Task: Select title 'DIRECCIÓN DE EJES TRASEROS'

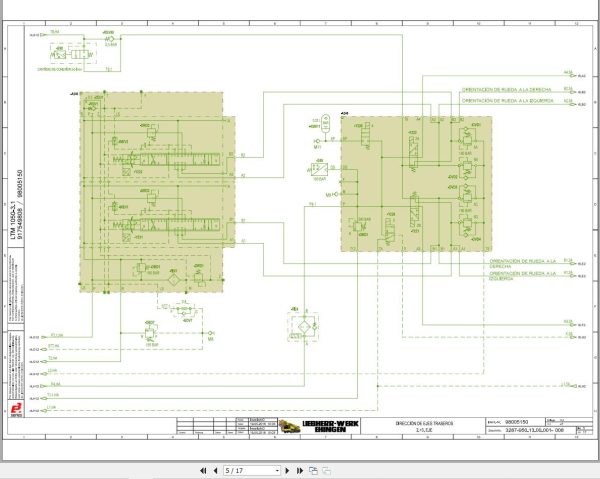Action: point(424,424)
